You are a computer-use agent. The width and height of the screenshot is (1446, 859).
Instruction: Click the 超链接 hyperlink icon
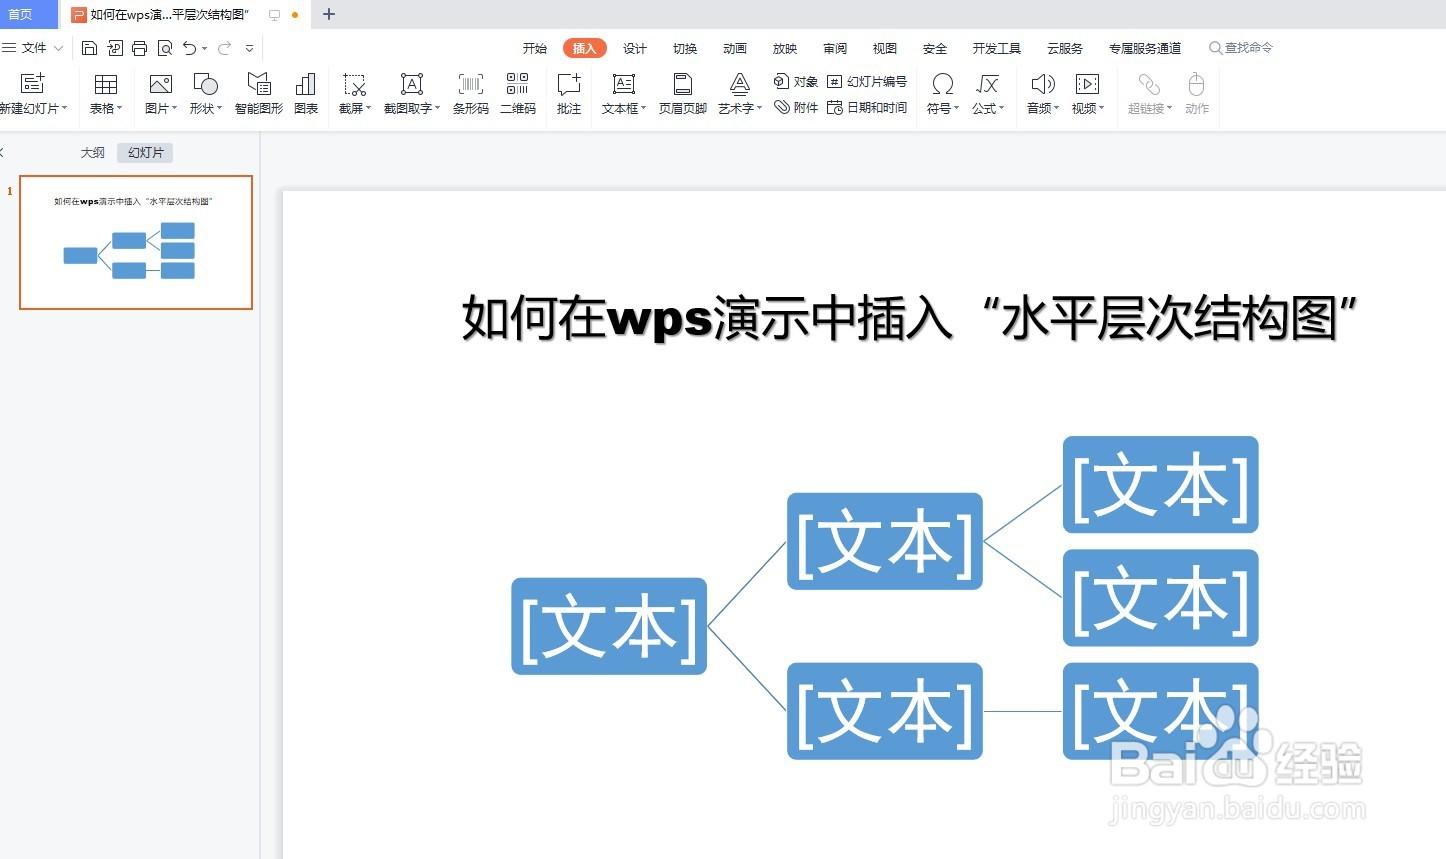pos(1149,84)
